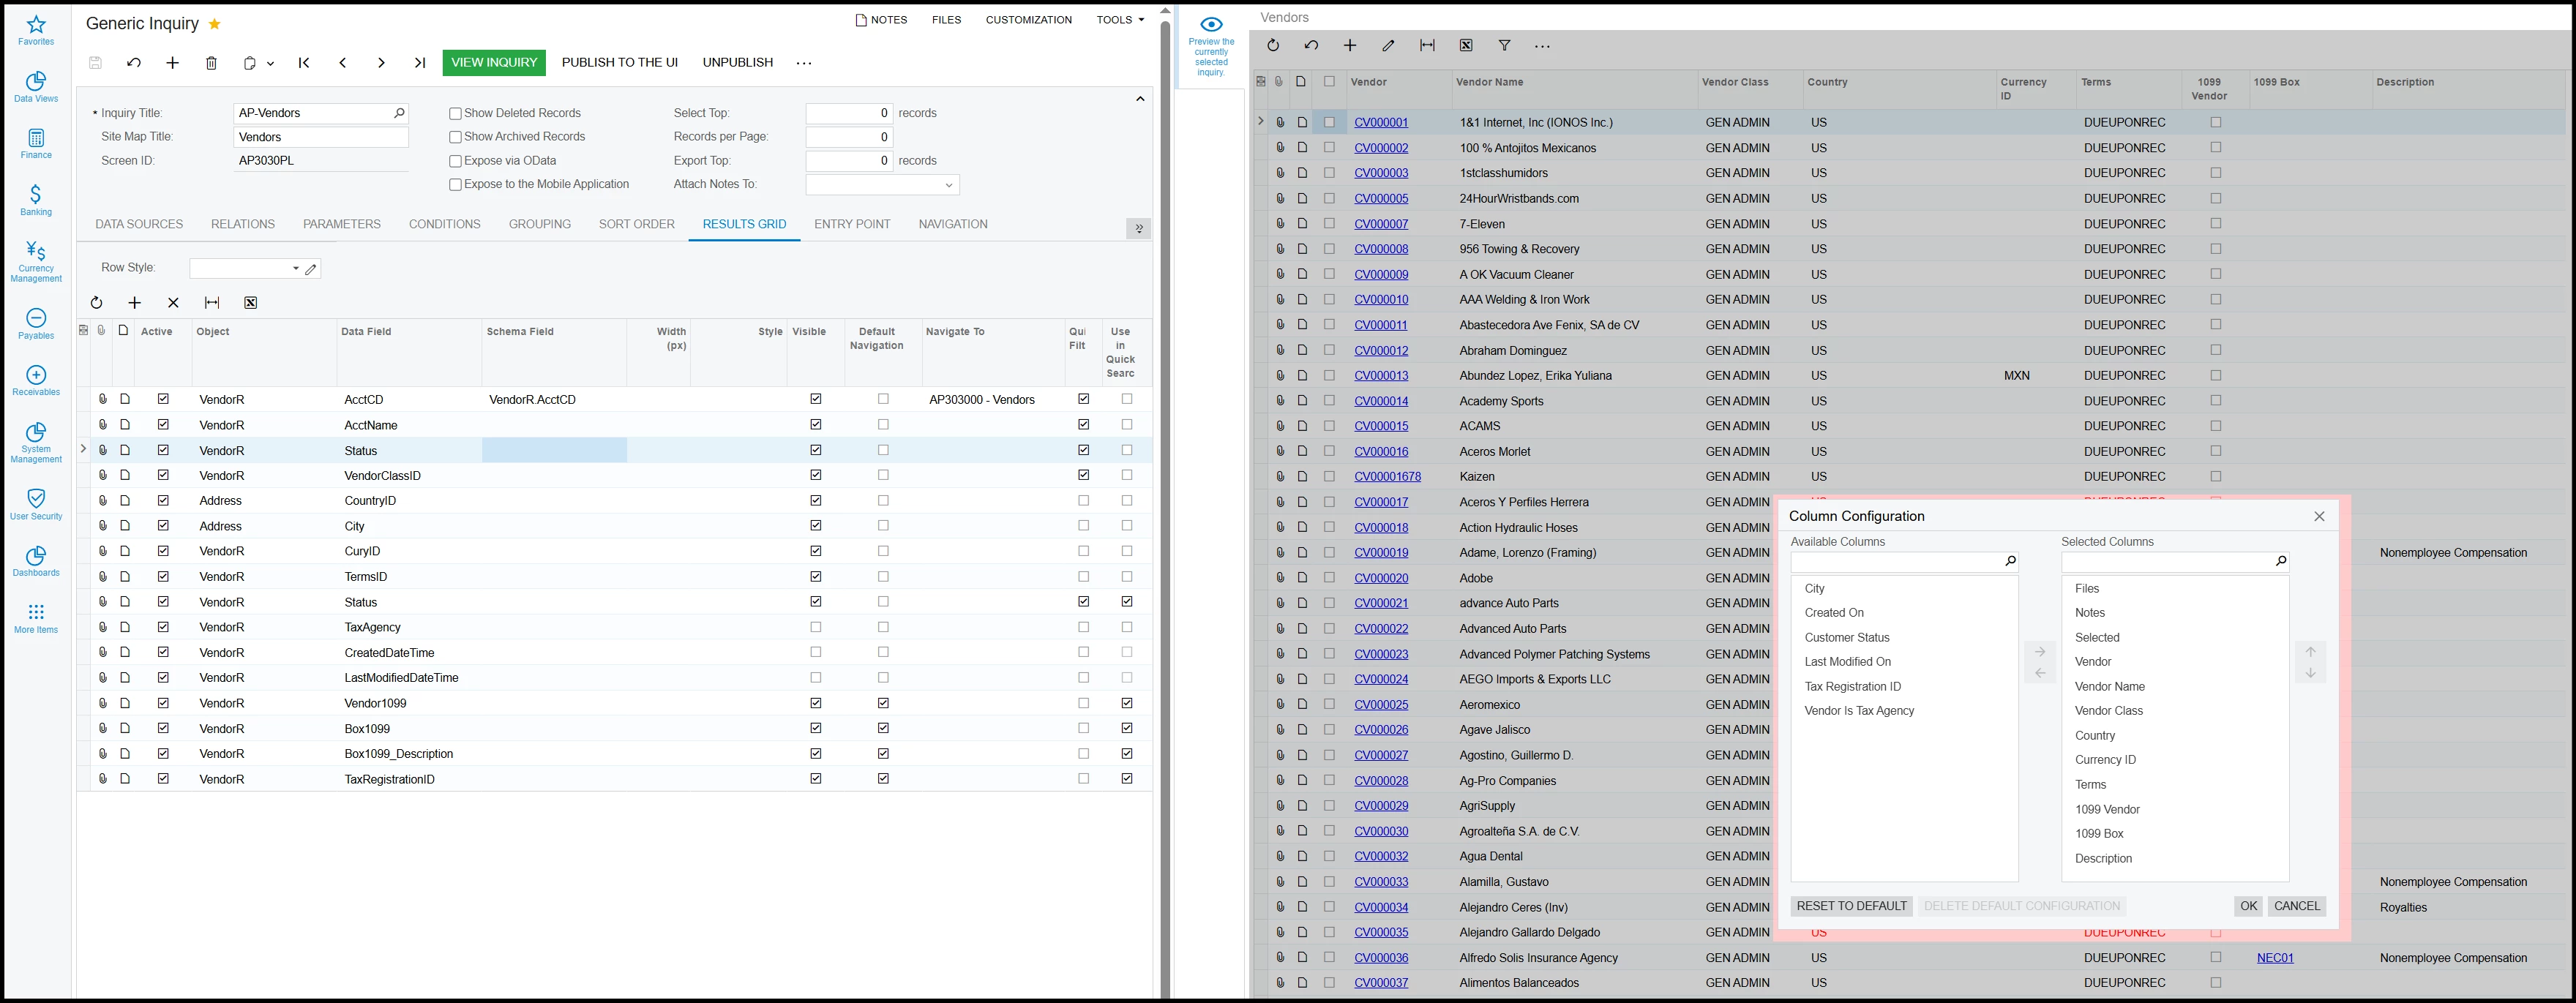The height and width of the screenshot is (1003, 2576).
Task: Switch to the Conditions tab
Action: (x=444, y=224)
